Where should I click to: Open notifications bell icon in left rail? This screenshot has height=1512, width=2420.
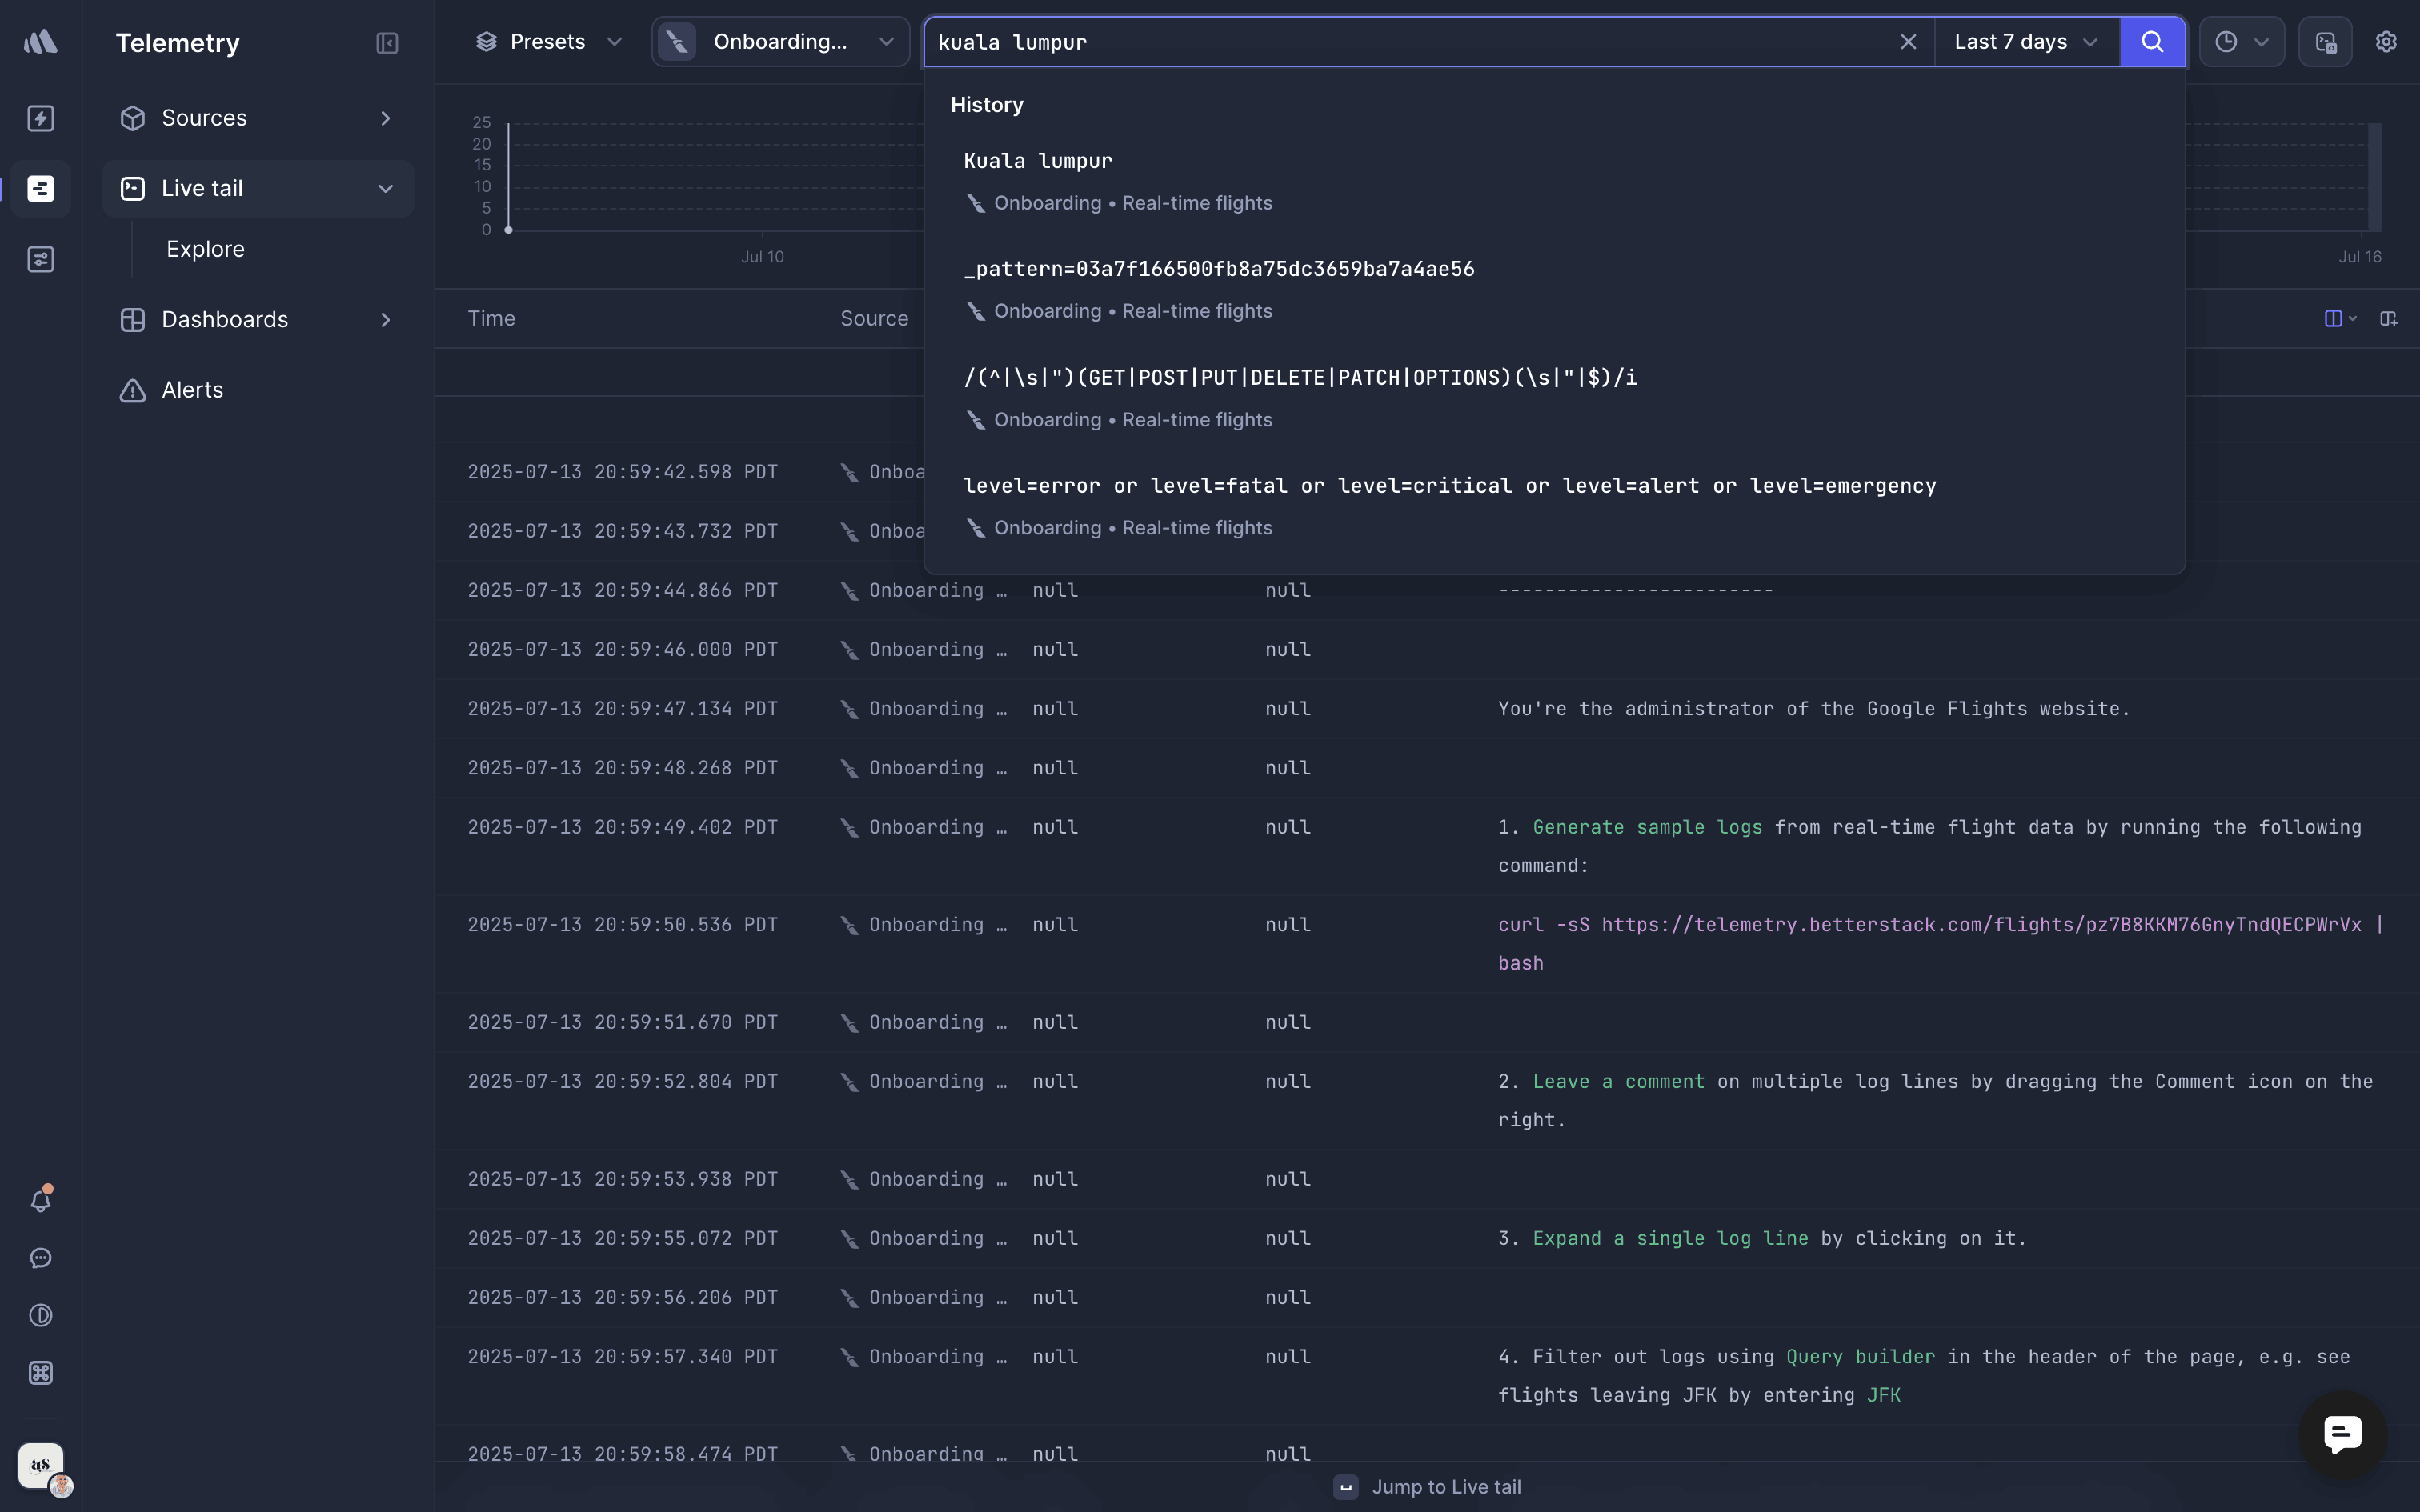(x=41, y=1199)
